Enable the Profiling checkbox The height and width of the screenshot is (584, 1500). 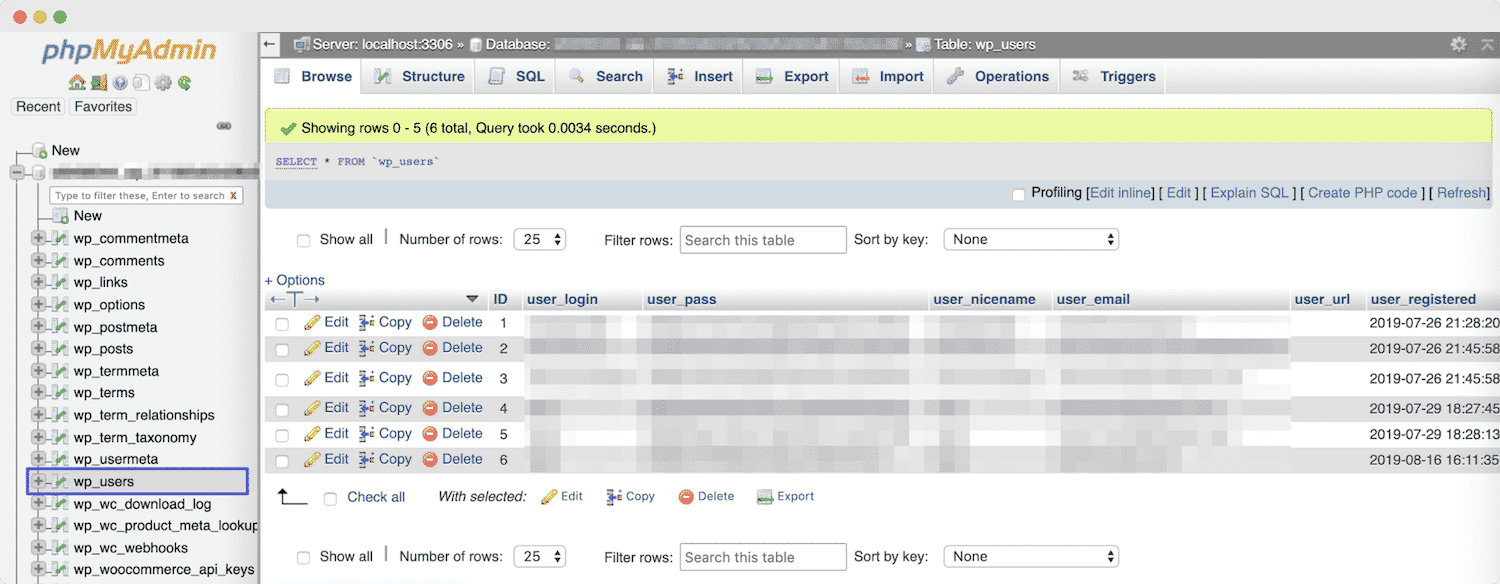click(1018, 194)
